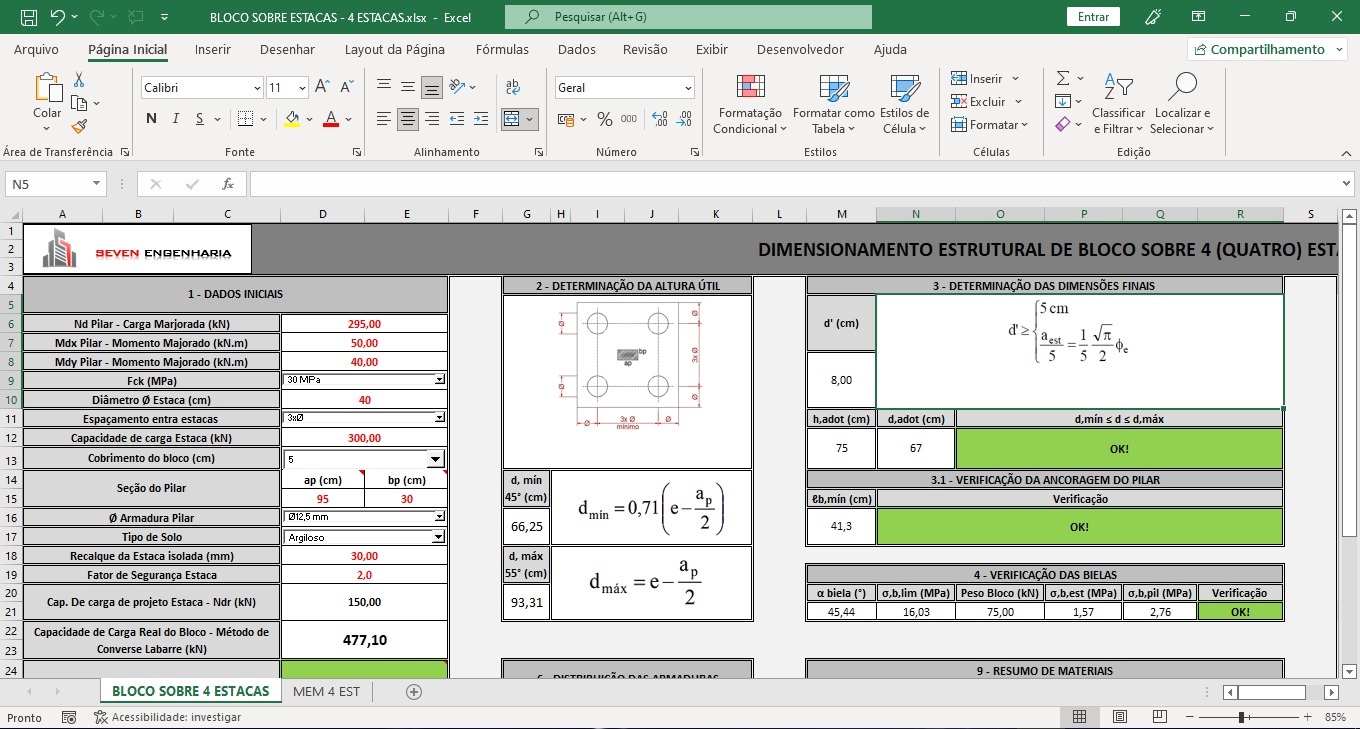Add a new sheet with plus icon
The height and width of the screenshot is (729, 1360).
[x=414, y=691]
